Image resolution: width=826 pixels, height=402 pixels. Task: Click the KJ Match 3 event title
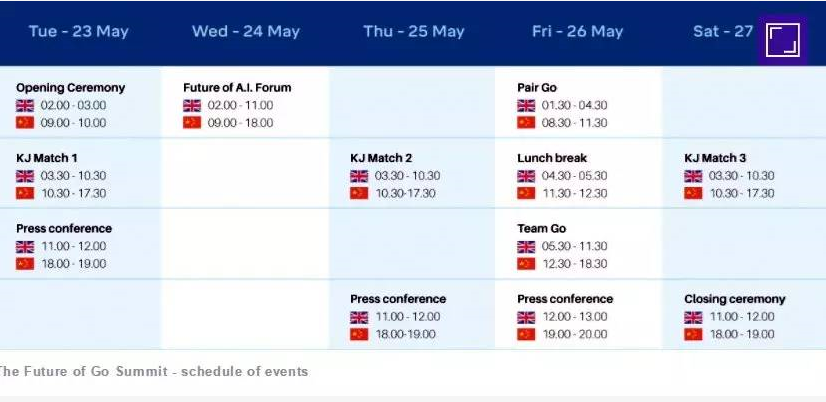coord(715,158)
